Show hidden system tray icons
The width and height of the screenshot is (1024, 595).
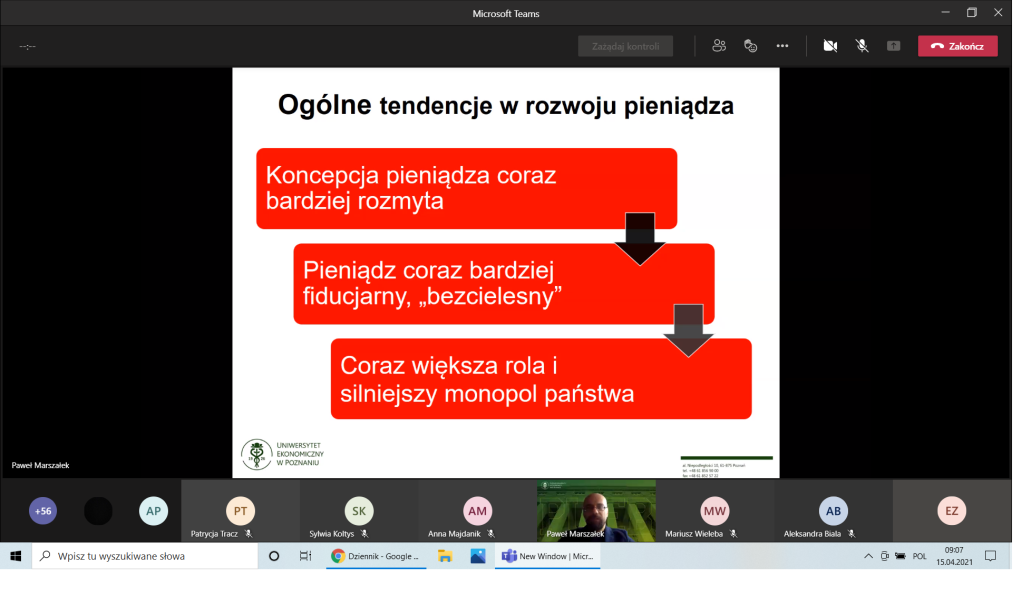(867, 556)
